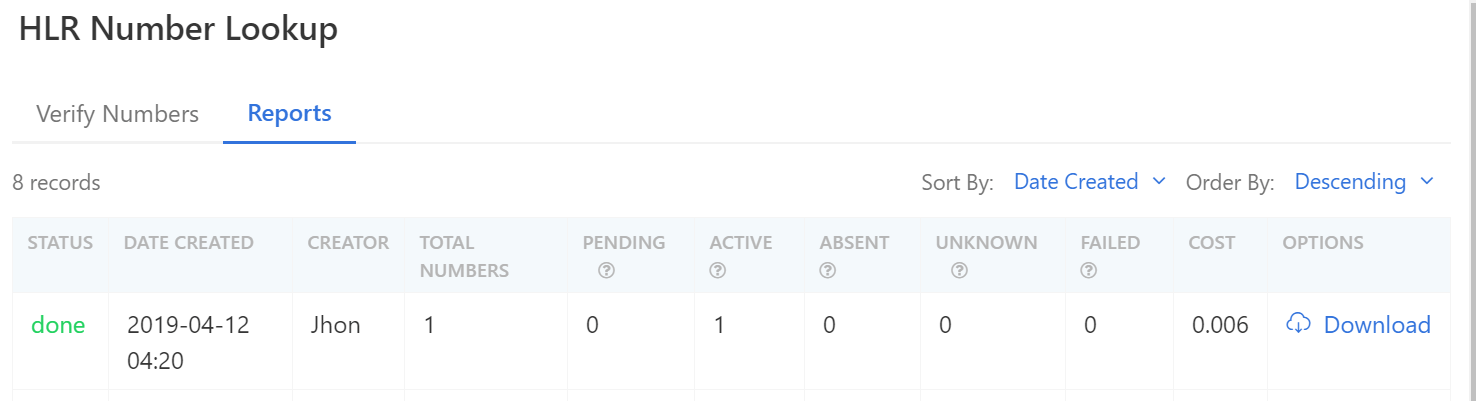Click the Failed column help icon
The height and width of the screenshot is (401, 1476).
coord(1089,271)
